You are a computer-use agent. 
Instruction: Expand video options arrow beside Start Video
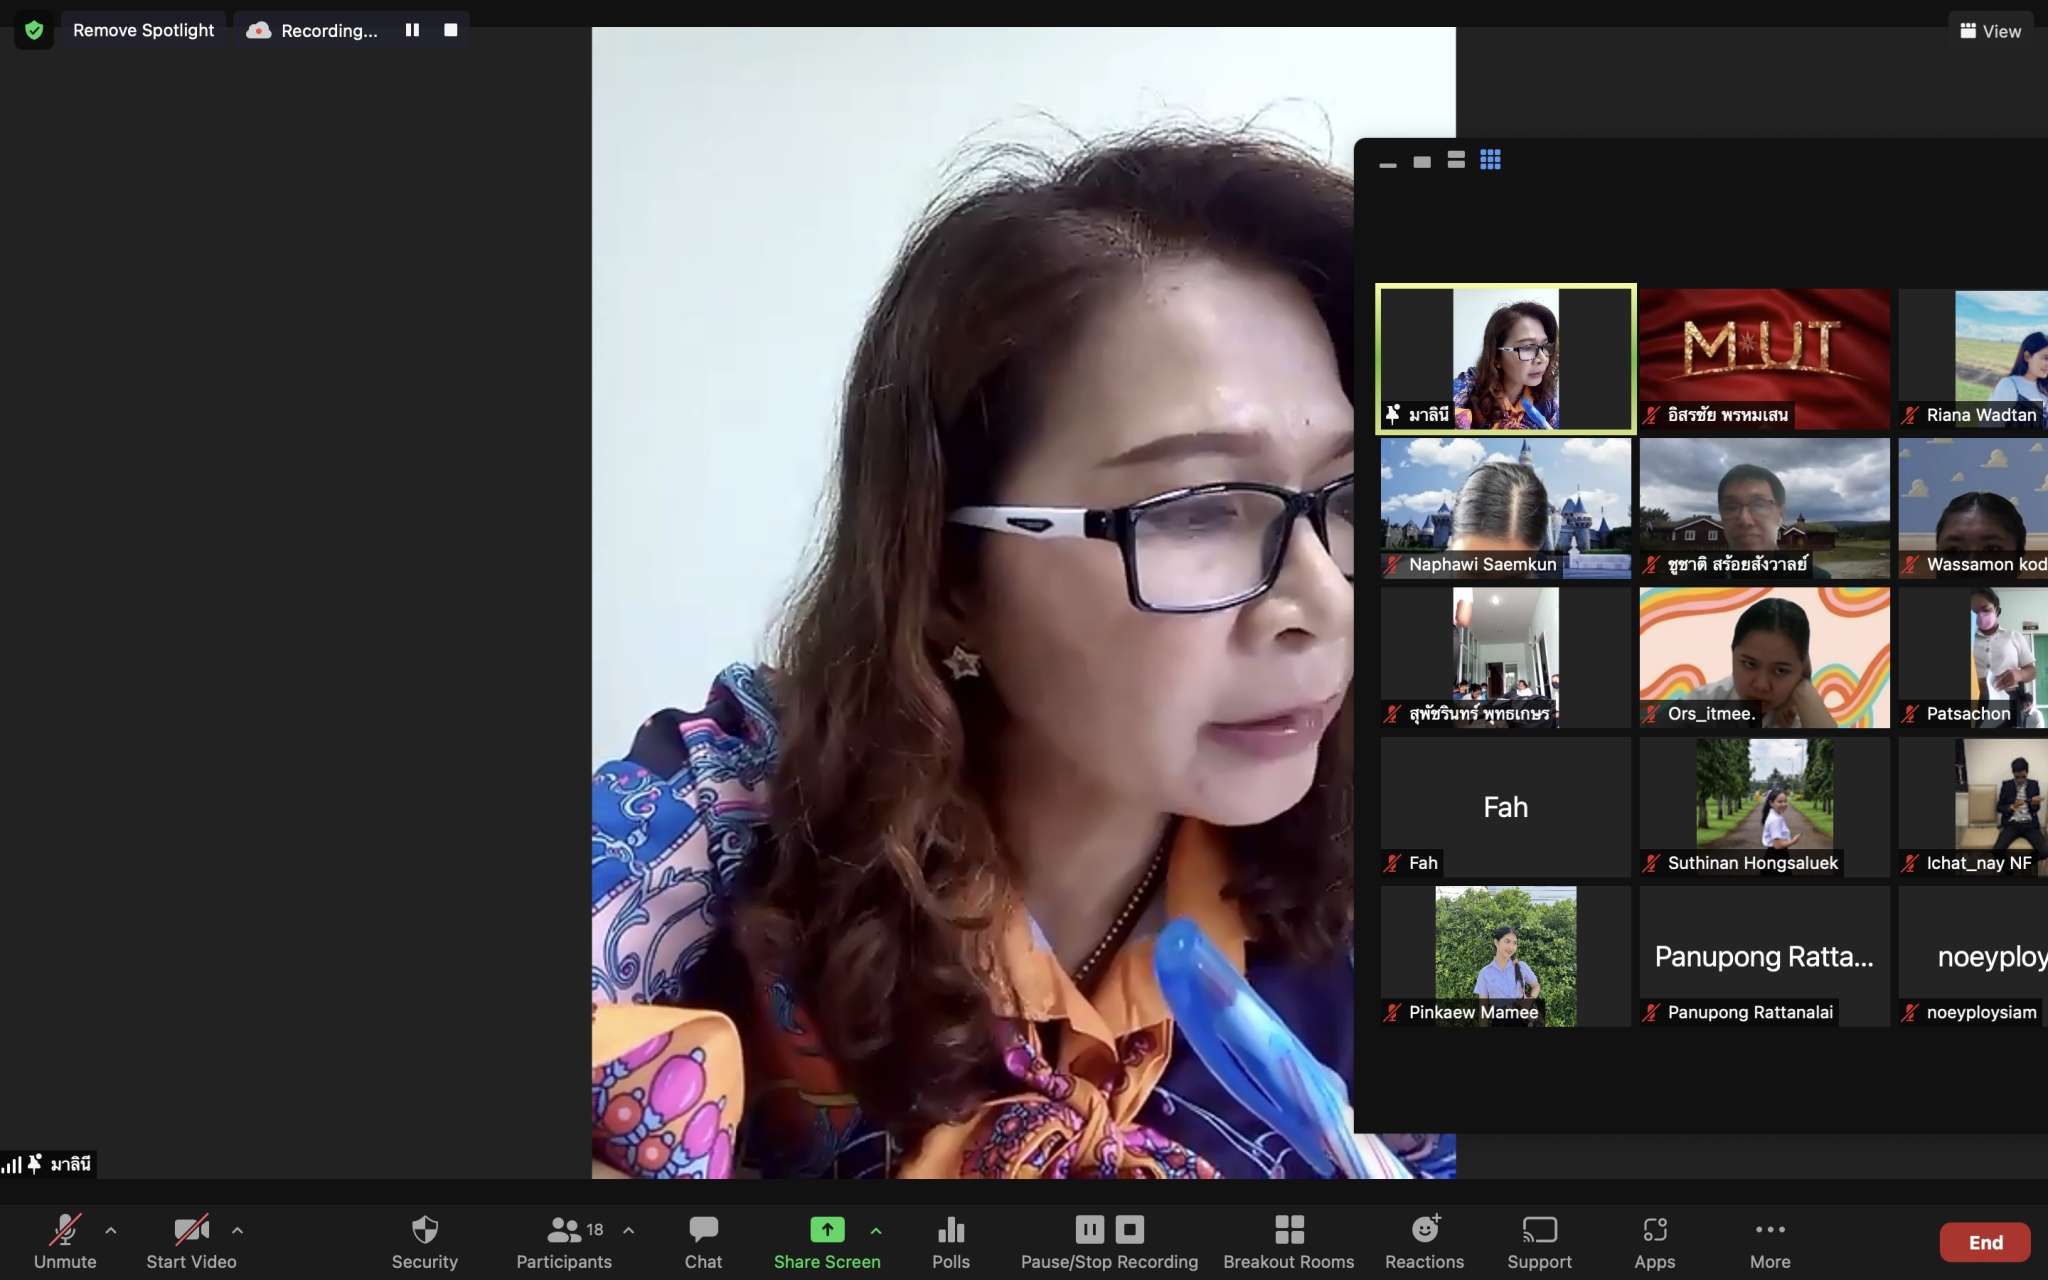pyautogui.click(x=237, y=1230)
